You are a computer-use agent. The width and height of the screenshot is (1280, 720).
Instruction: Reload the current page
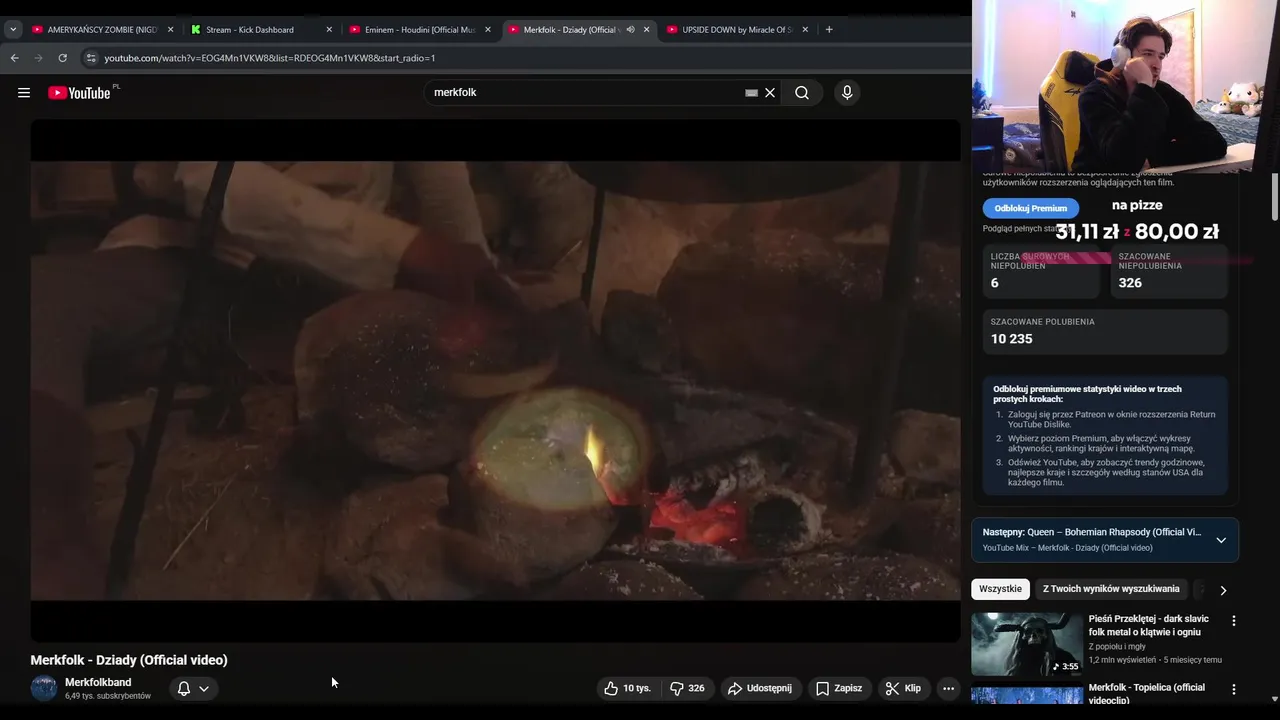[x=62, y=58]
